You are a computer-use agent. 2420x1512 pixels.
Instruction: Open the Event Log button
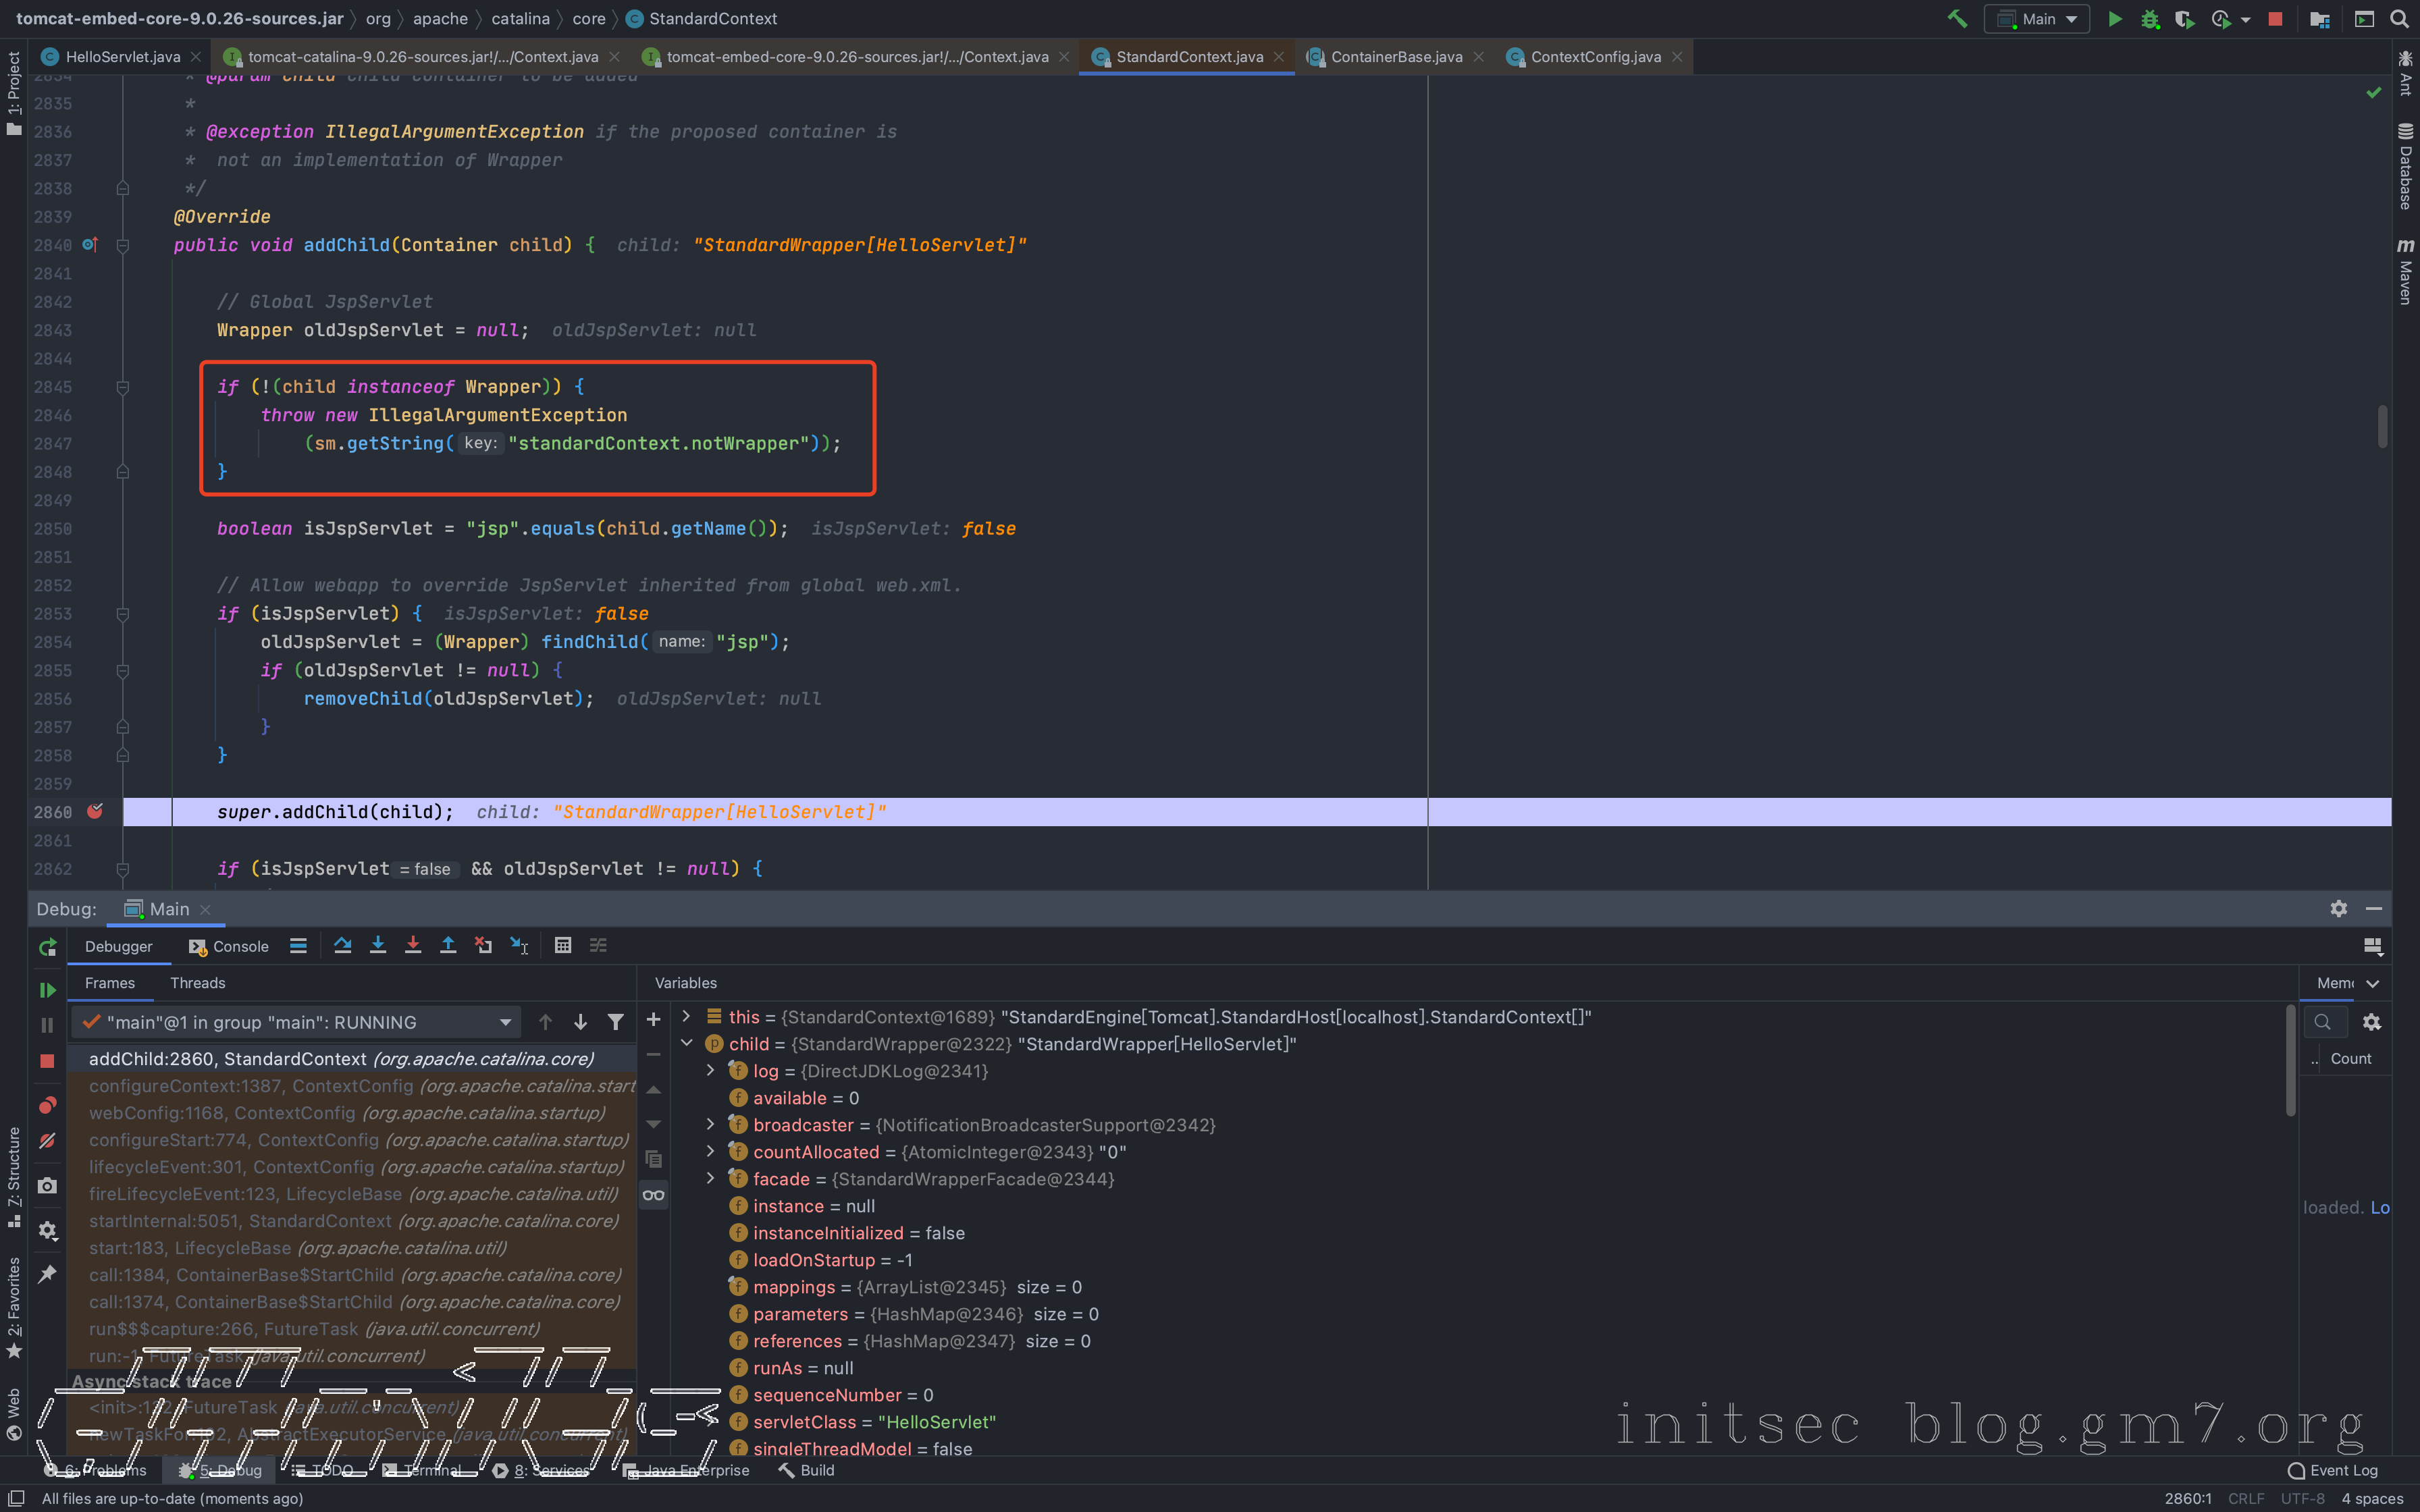coord(2333,1470)
